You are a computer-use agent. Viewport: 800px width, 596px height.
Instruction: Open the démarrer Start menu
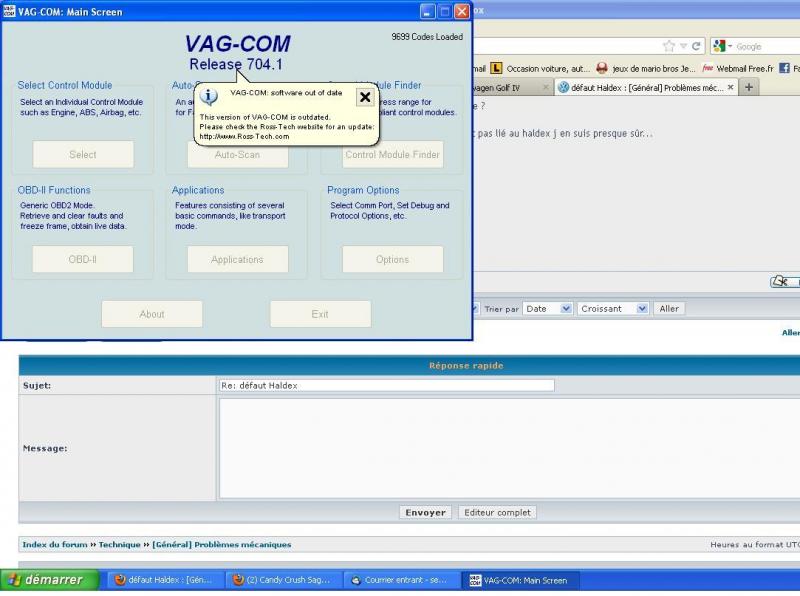click(49, 580)
